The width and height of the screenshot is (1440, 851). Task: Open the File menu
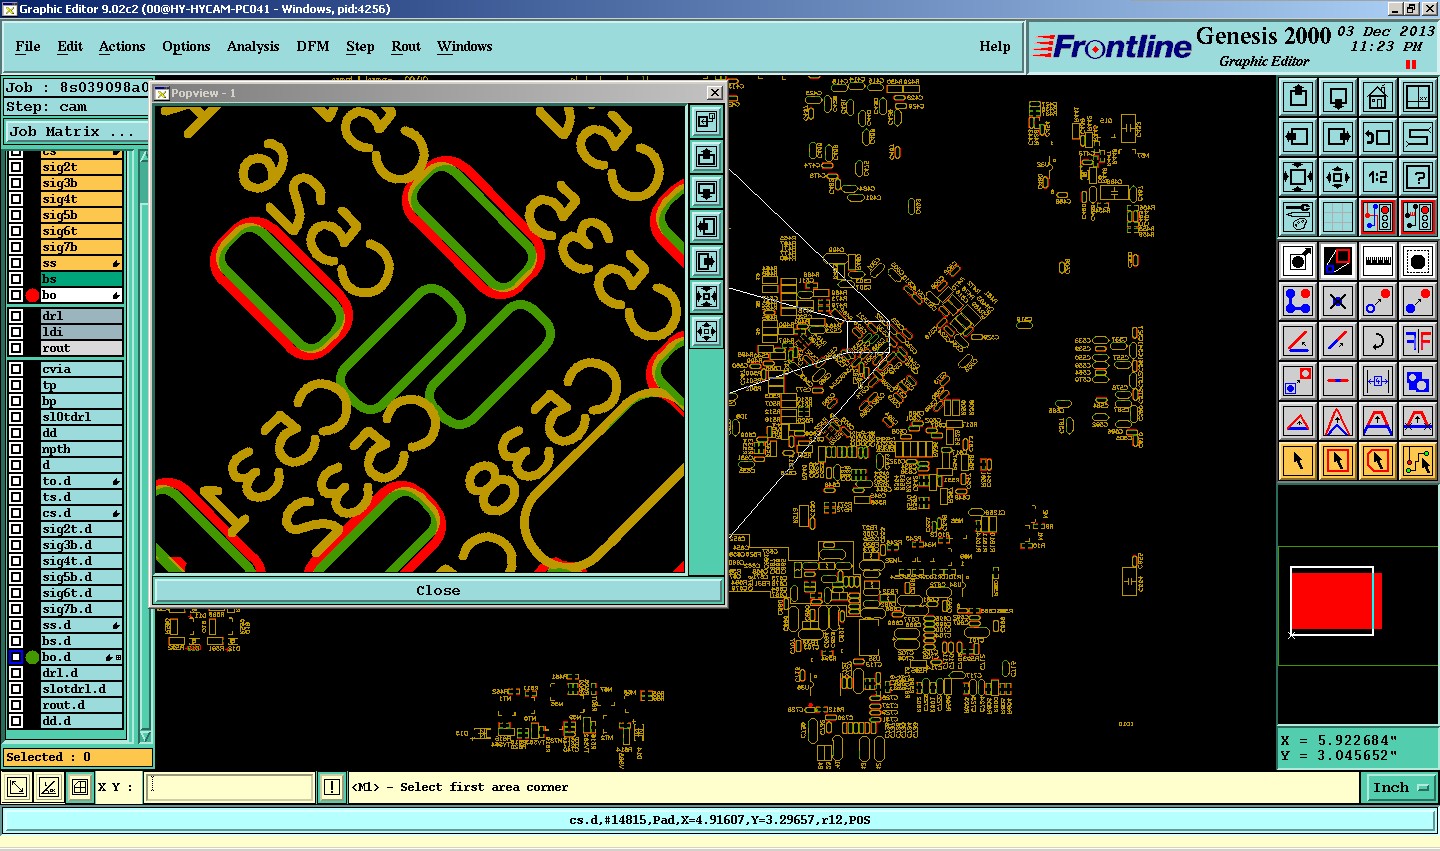[28, 46]
